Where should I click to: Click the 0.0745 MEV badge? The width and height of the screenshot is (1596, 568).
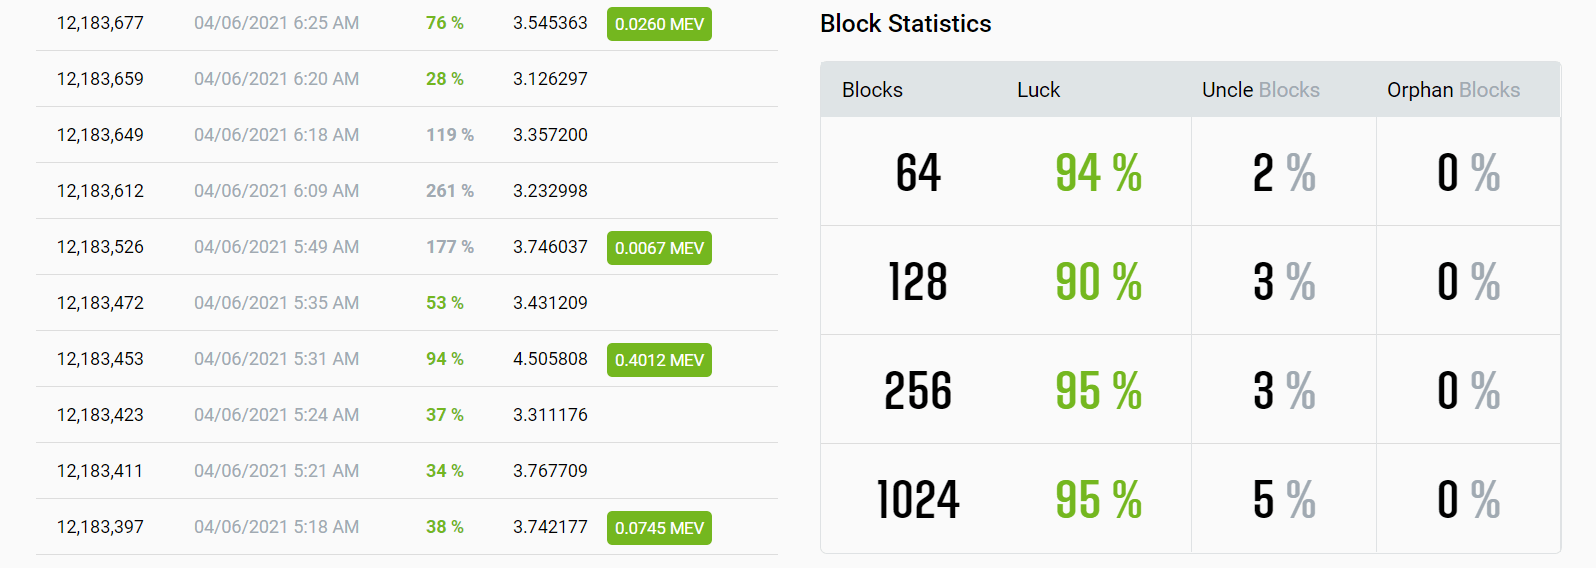click(659, 528)
